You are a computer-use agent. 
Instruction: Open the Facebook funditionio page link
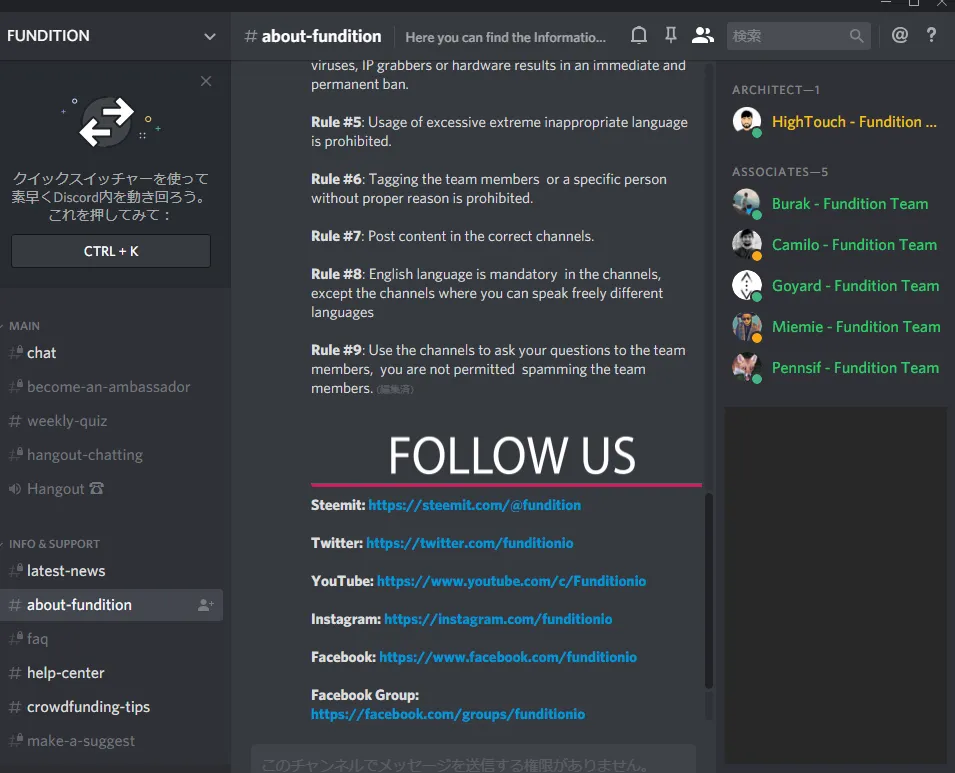pos(508,657)
